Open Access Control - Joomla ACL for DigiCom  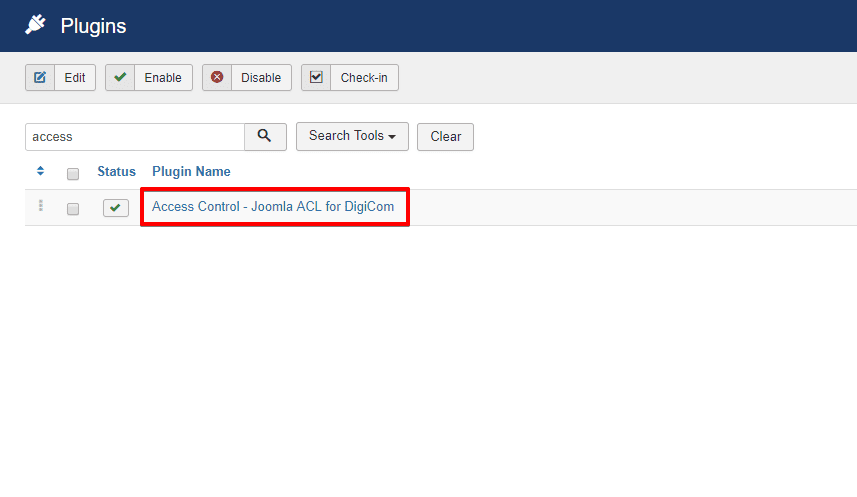pyautogui.click(x=273, y=207)
